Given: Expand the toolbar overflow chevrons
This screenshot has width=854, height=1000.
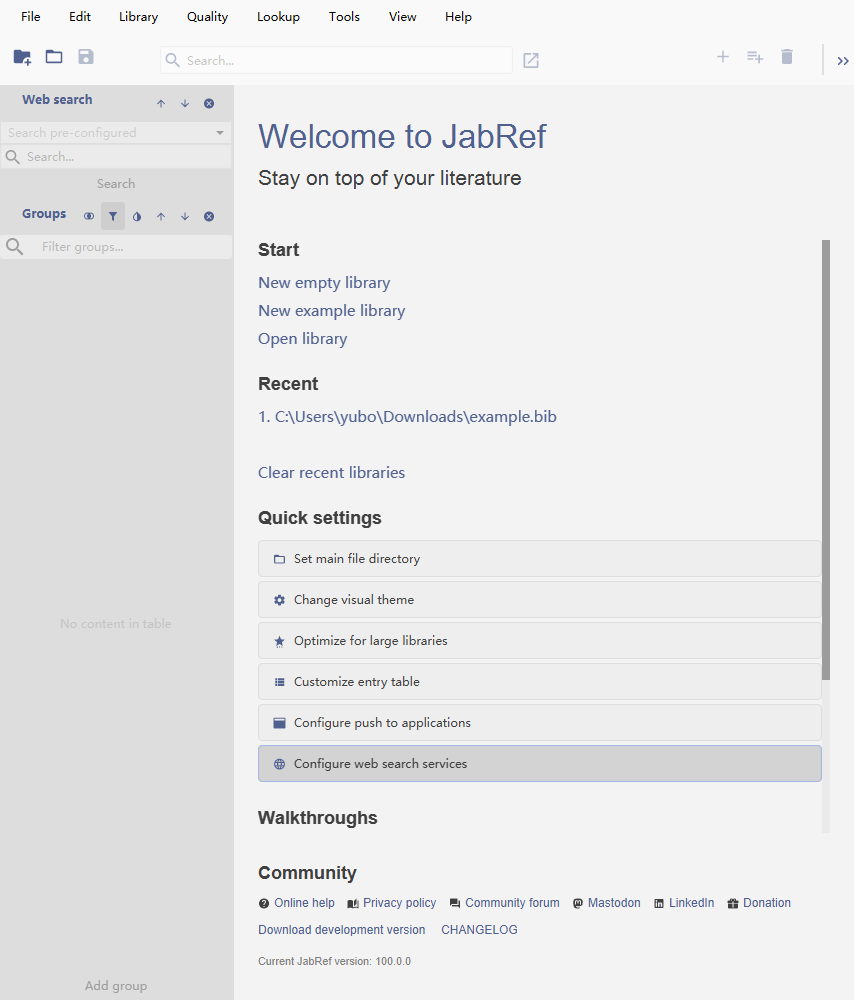Looking at the screenshot, I should (843, 61).
